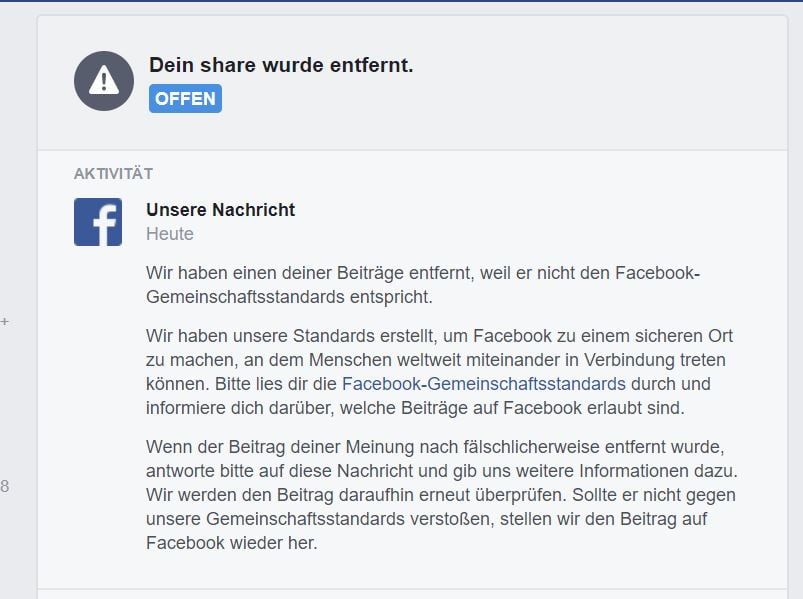This screenshot has height=599, width=803.
Task: Click the warning triangle icon
Action: 104,81
